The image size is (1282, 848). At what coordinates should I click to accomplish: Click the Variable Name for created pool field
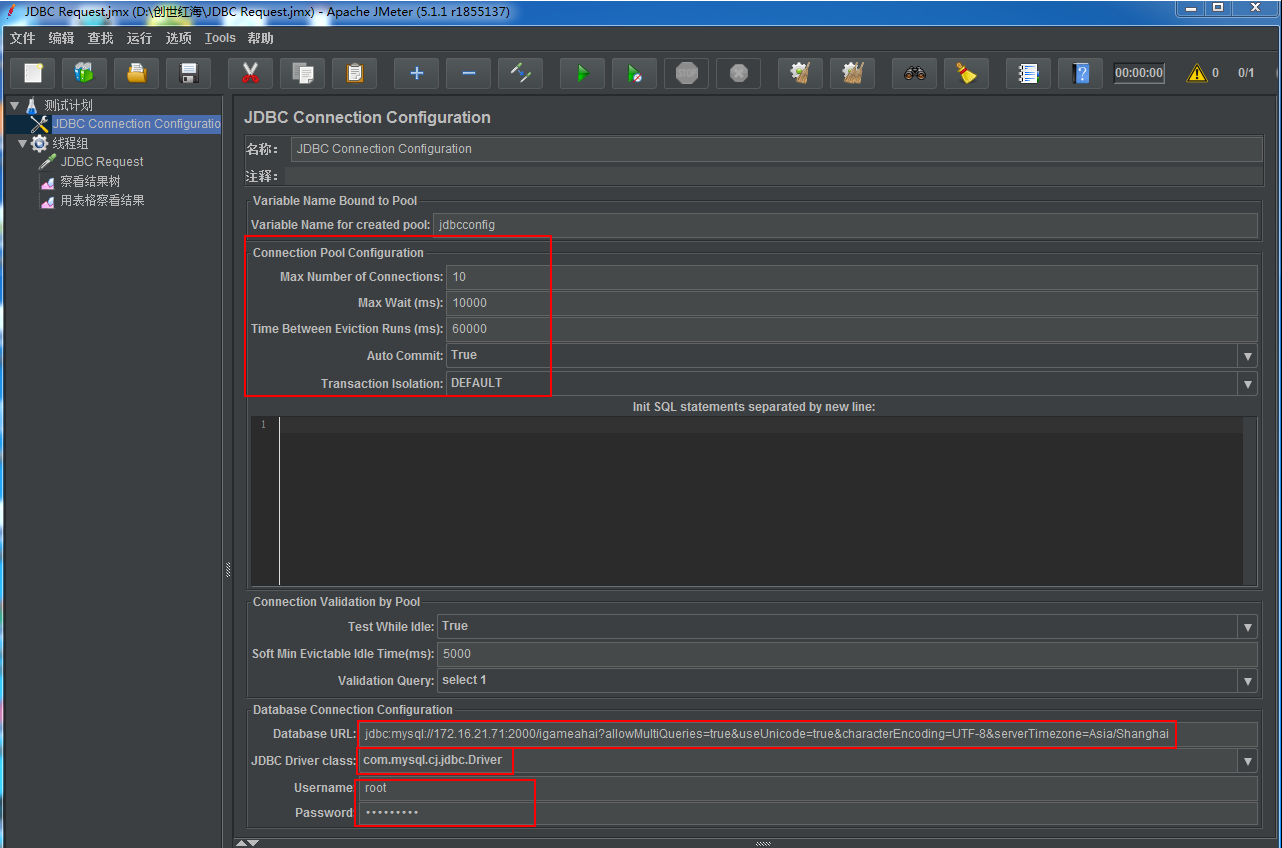click(x=846, y=225)
